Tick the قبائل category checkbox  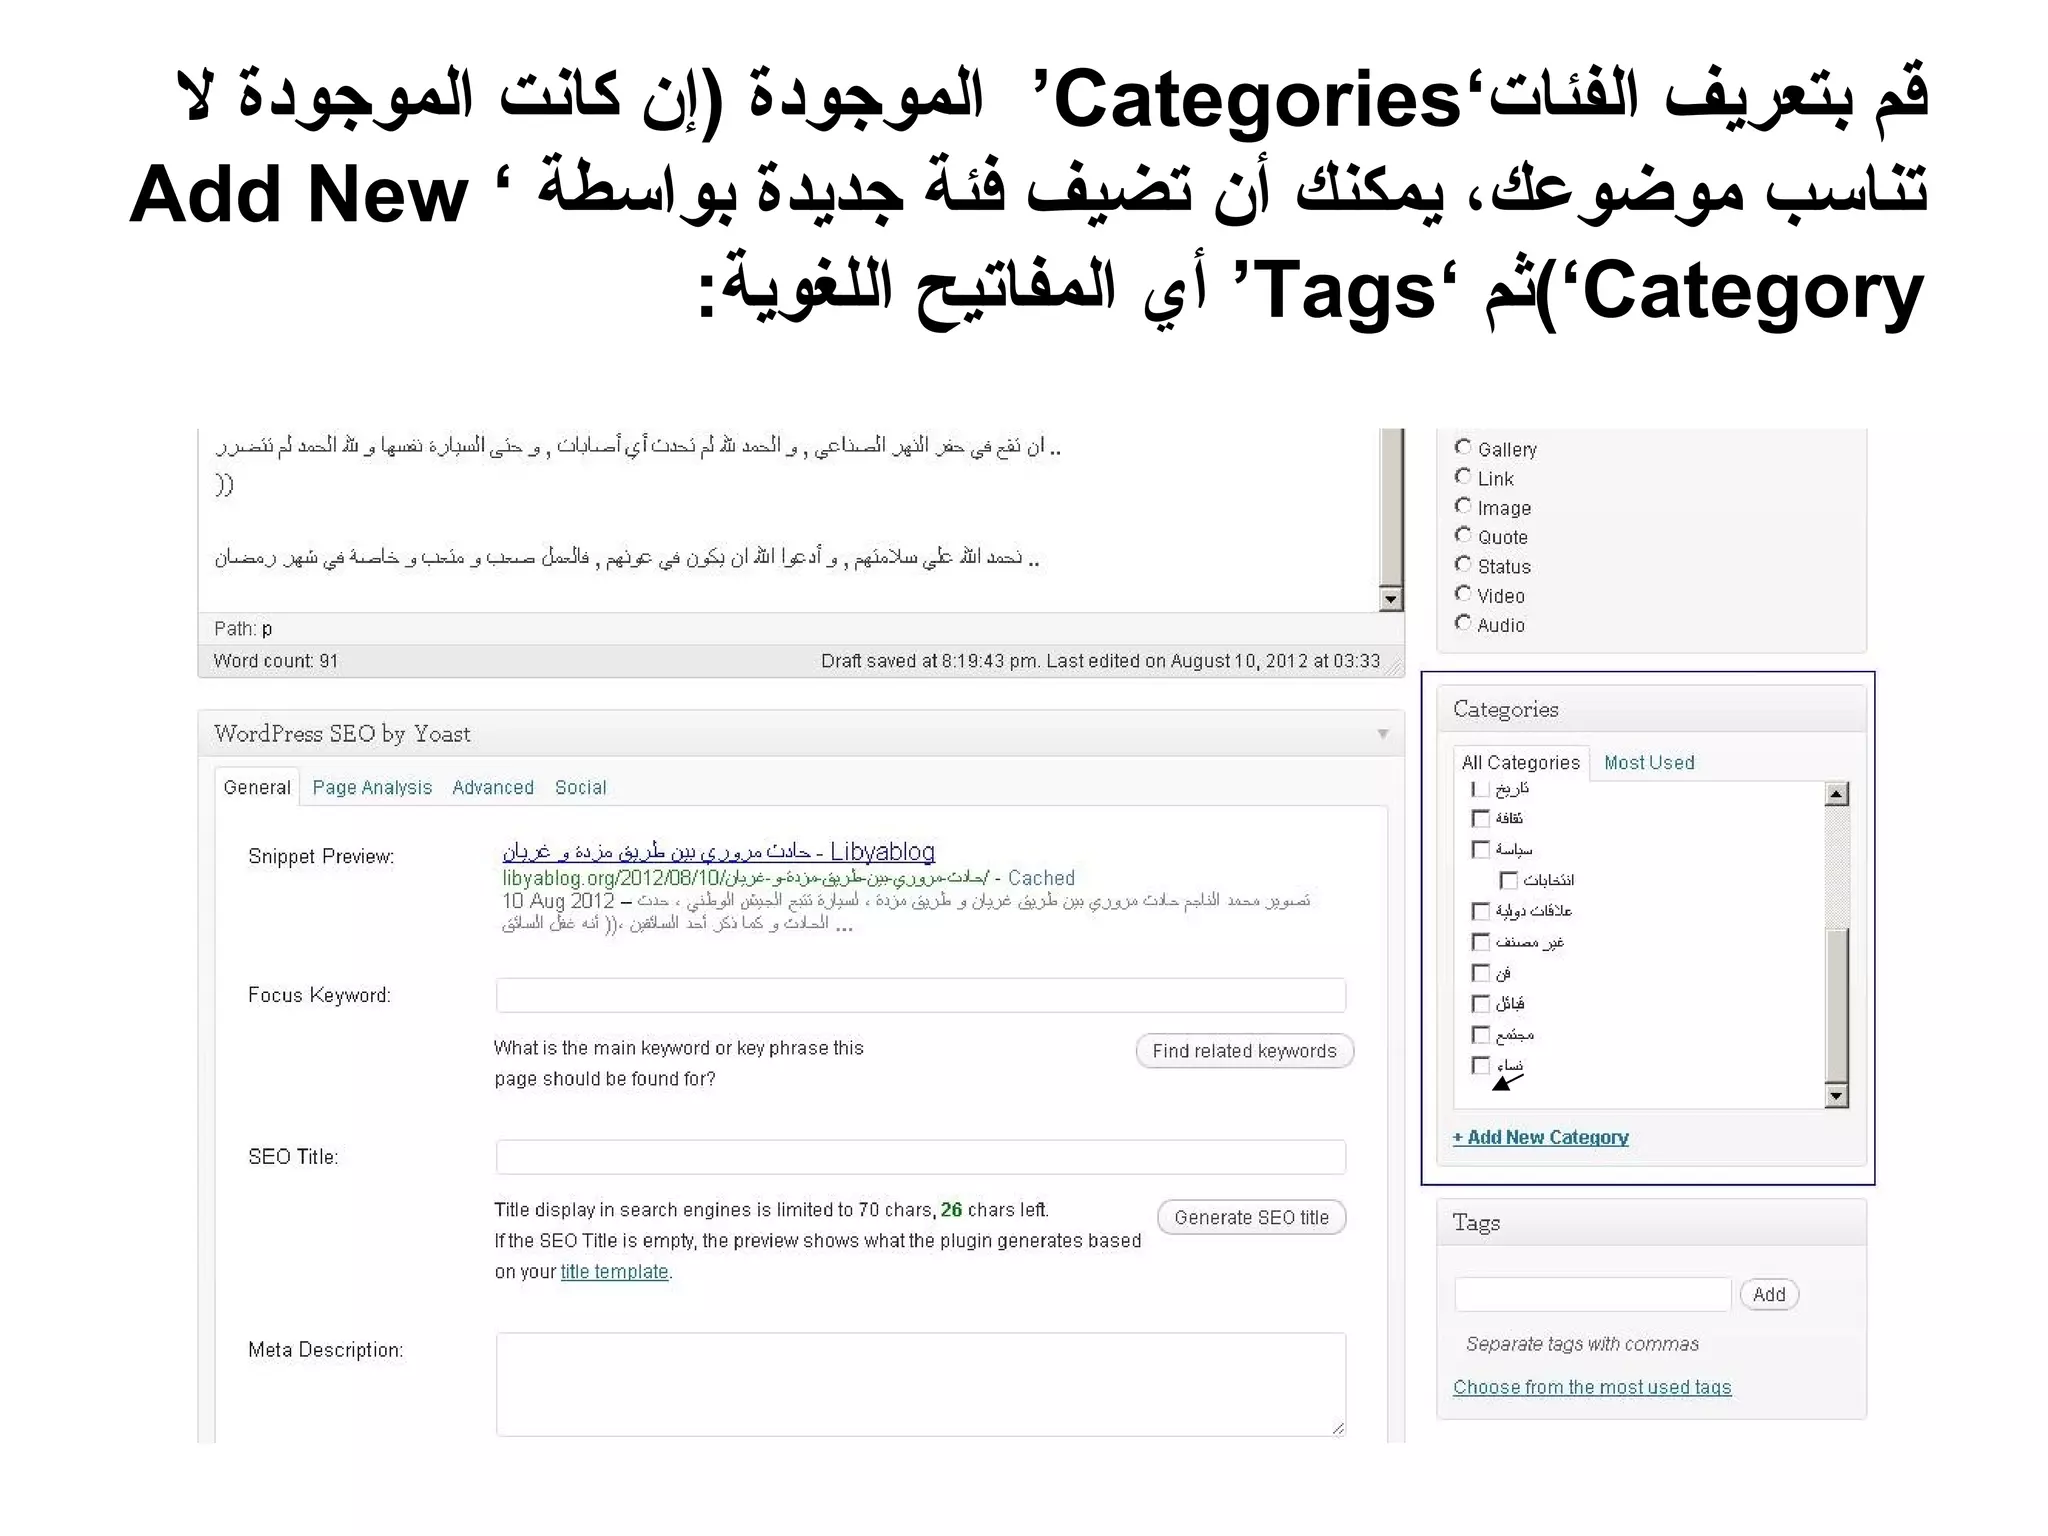pos(1481,1003)
